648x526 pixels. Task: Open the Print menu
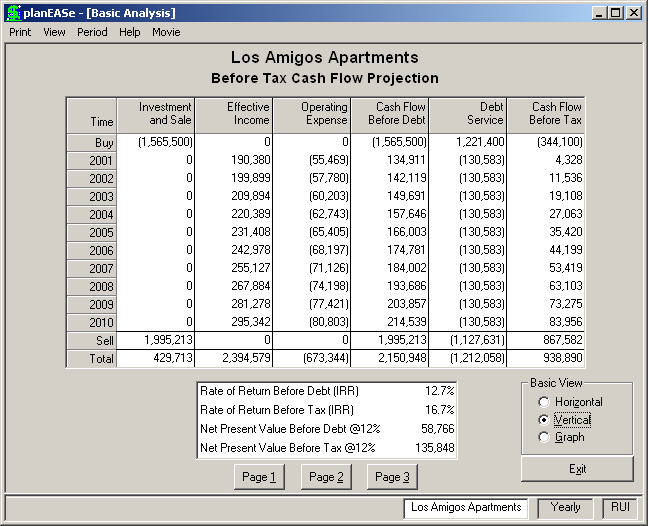[x=20, y=32]
